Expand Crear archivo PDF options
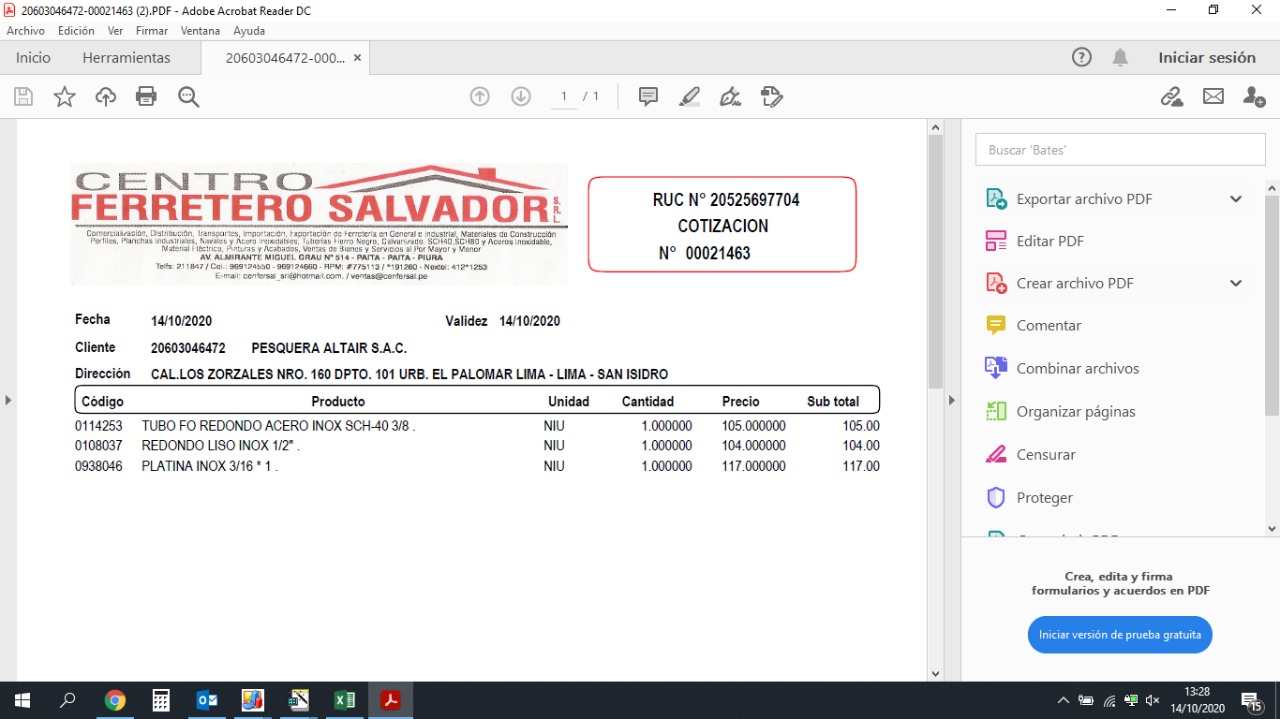The height and width of the screenshot is (719, 1280). 1236,283
